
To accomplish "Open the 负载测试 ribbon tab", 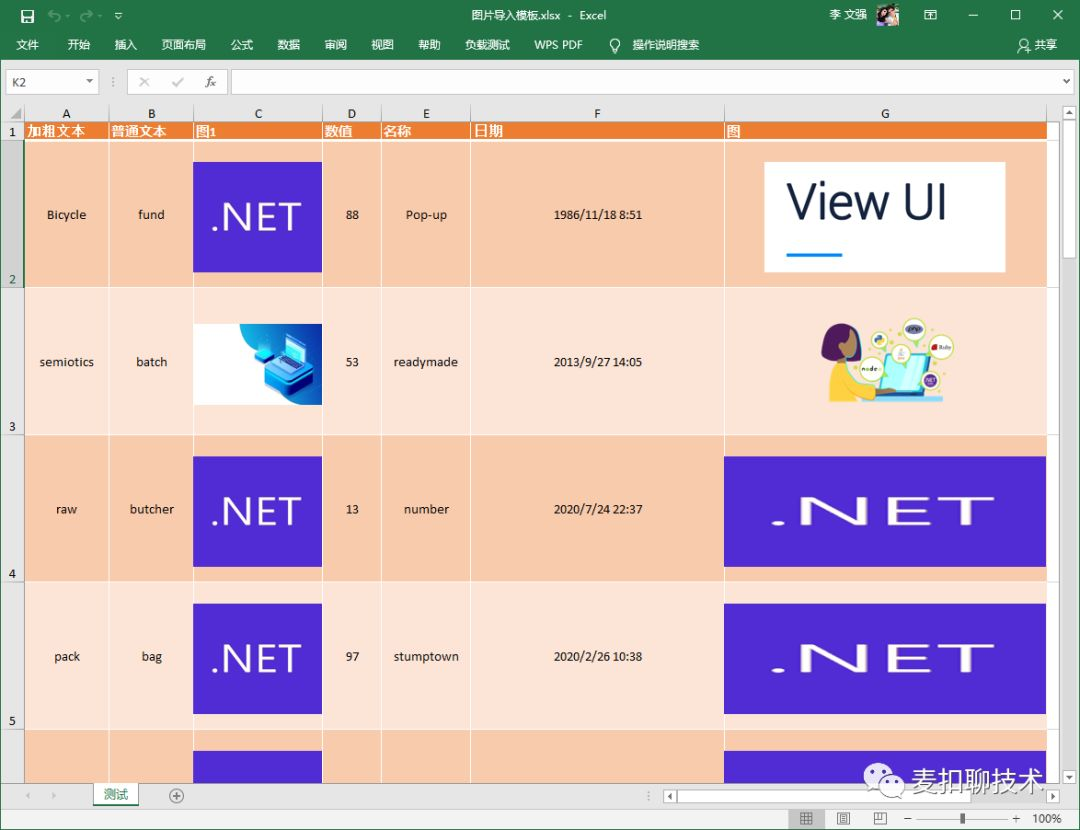I will tap(487, 45).
